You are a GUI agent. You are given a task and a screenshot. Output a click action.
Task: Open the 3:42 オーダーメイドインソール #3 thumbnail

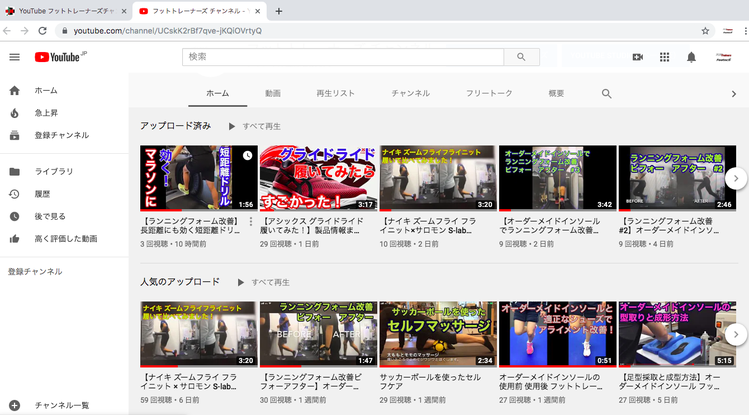coord(557,178)
